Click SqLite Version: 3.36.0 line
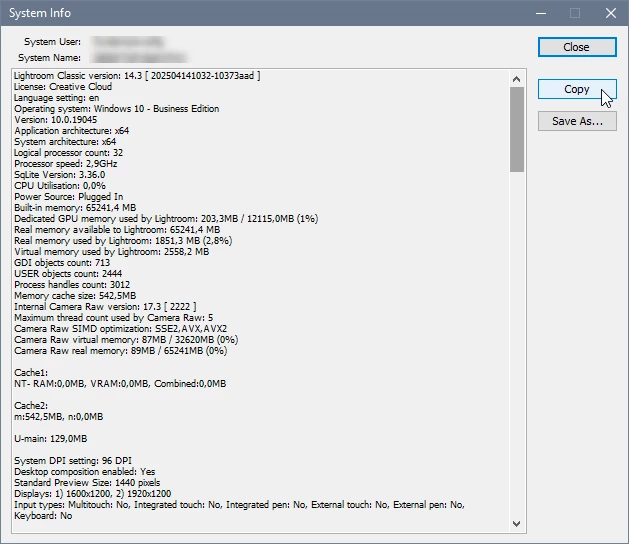 coord(59,175)
